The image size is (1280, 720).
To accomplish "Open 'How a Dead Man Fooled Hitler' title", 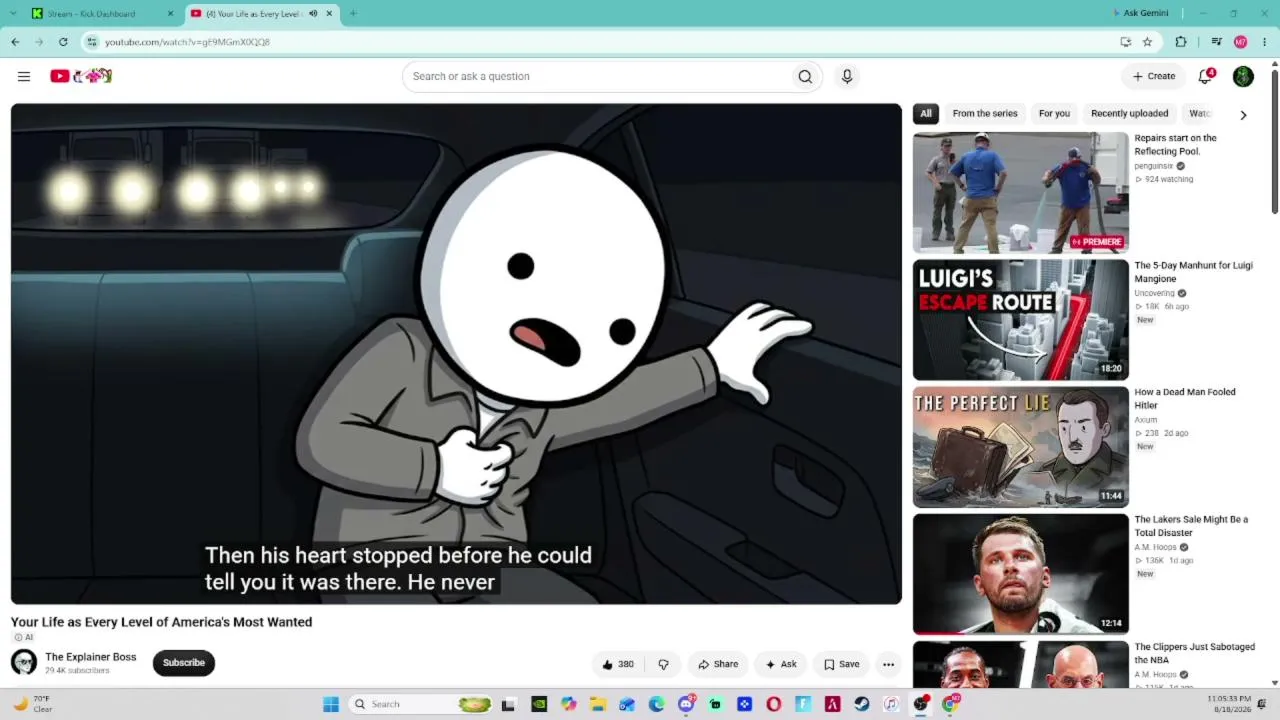I will click(x=1185, y=399).
